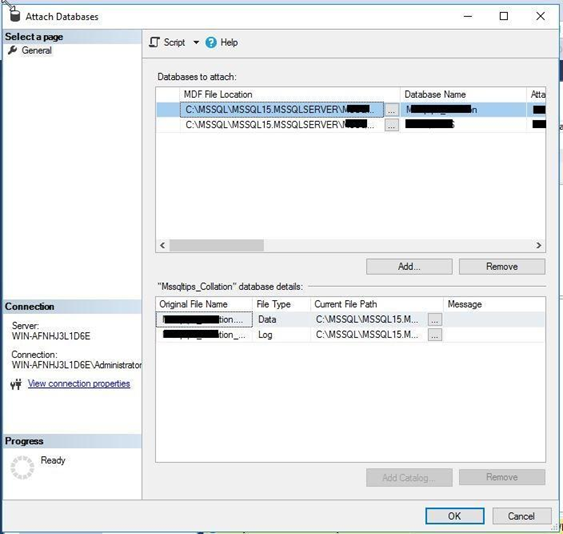Select the Data file original name cell
This screenshot has height=534, width=563.
tap(204, 319)
